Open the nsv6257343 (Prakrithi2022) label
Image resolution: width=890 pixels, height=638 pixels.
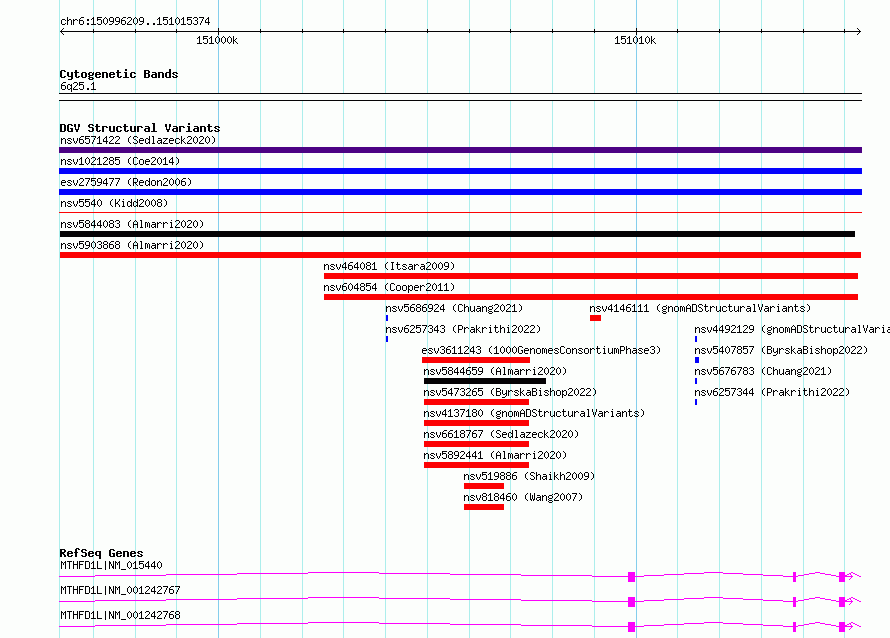pyautogui.click(x=463, y=329)
